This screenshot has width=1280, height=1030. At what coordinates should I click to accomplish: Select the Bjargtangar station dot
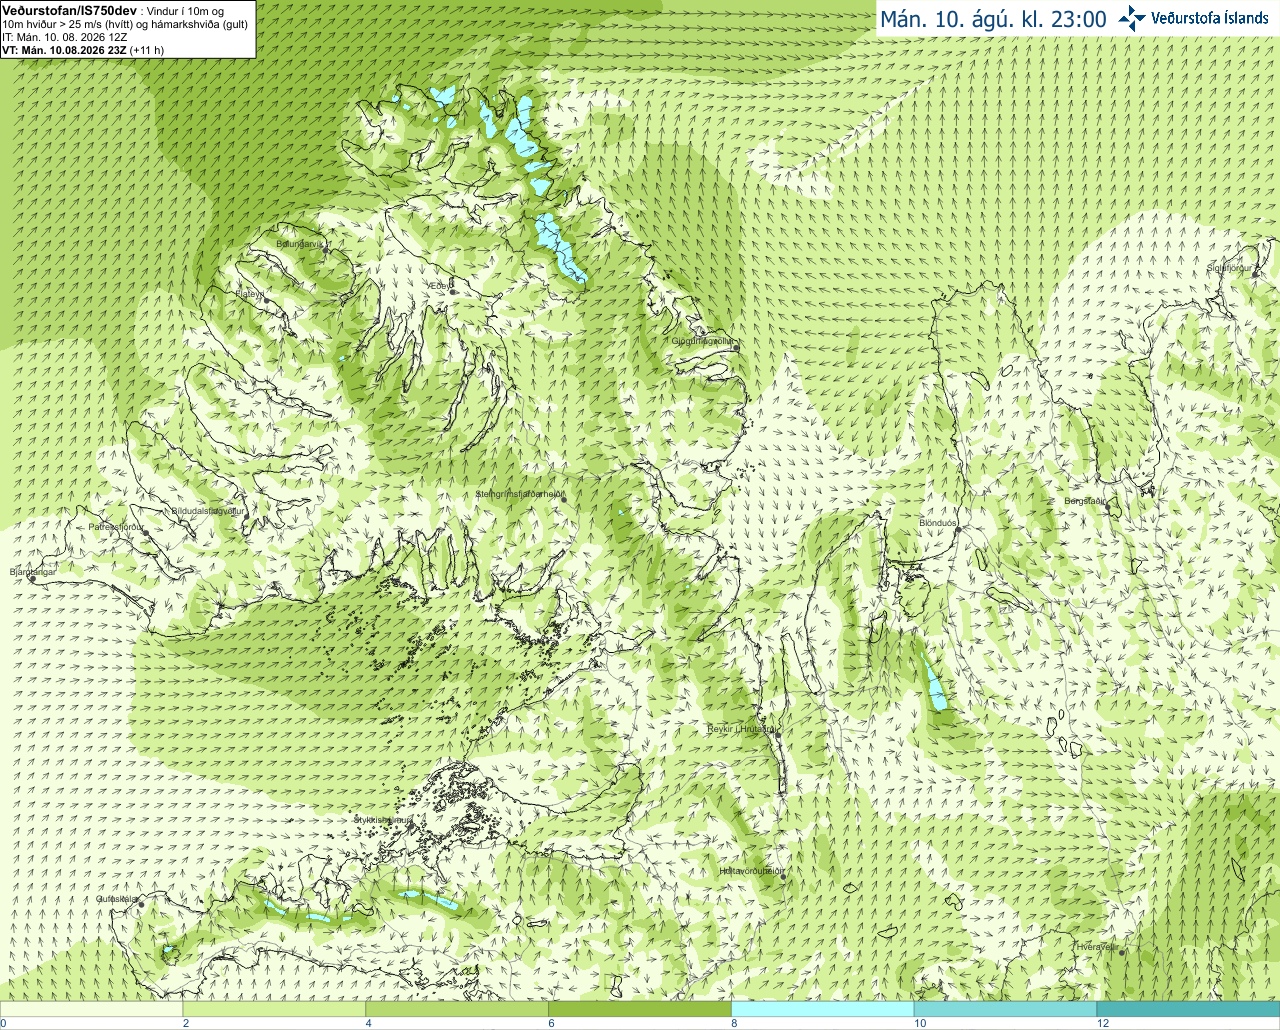pos(31,579)
